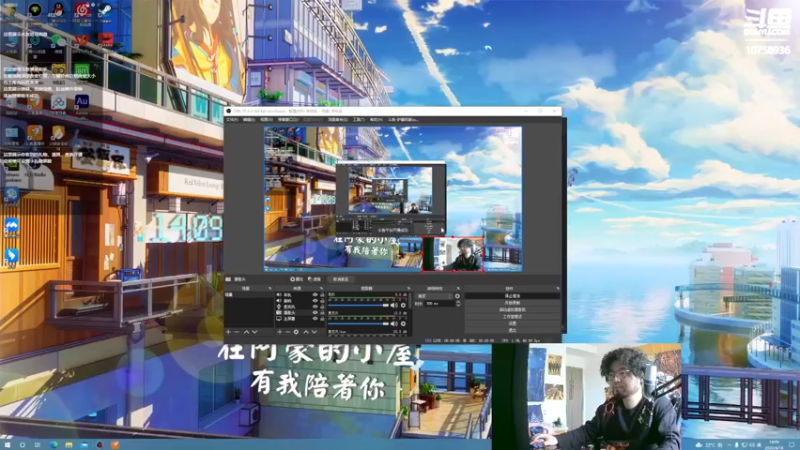Click the transition duration stepper arrows
The image size is (800, 450).
(x=458, y=304)
